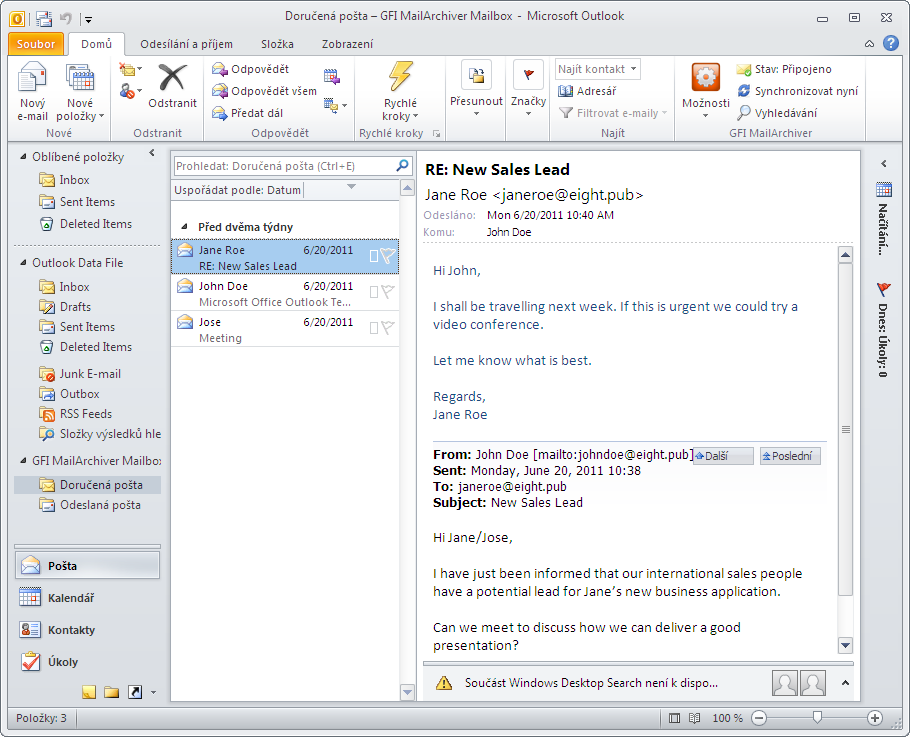This screenshot has width=910, height=737.
Task: Delete message with the Odstranit button
Action: click(172, 86)
